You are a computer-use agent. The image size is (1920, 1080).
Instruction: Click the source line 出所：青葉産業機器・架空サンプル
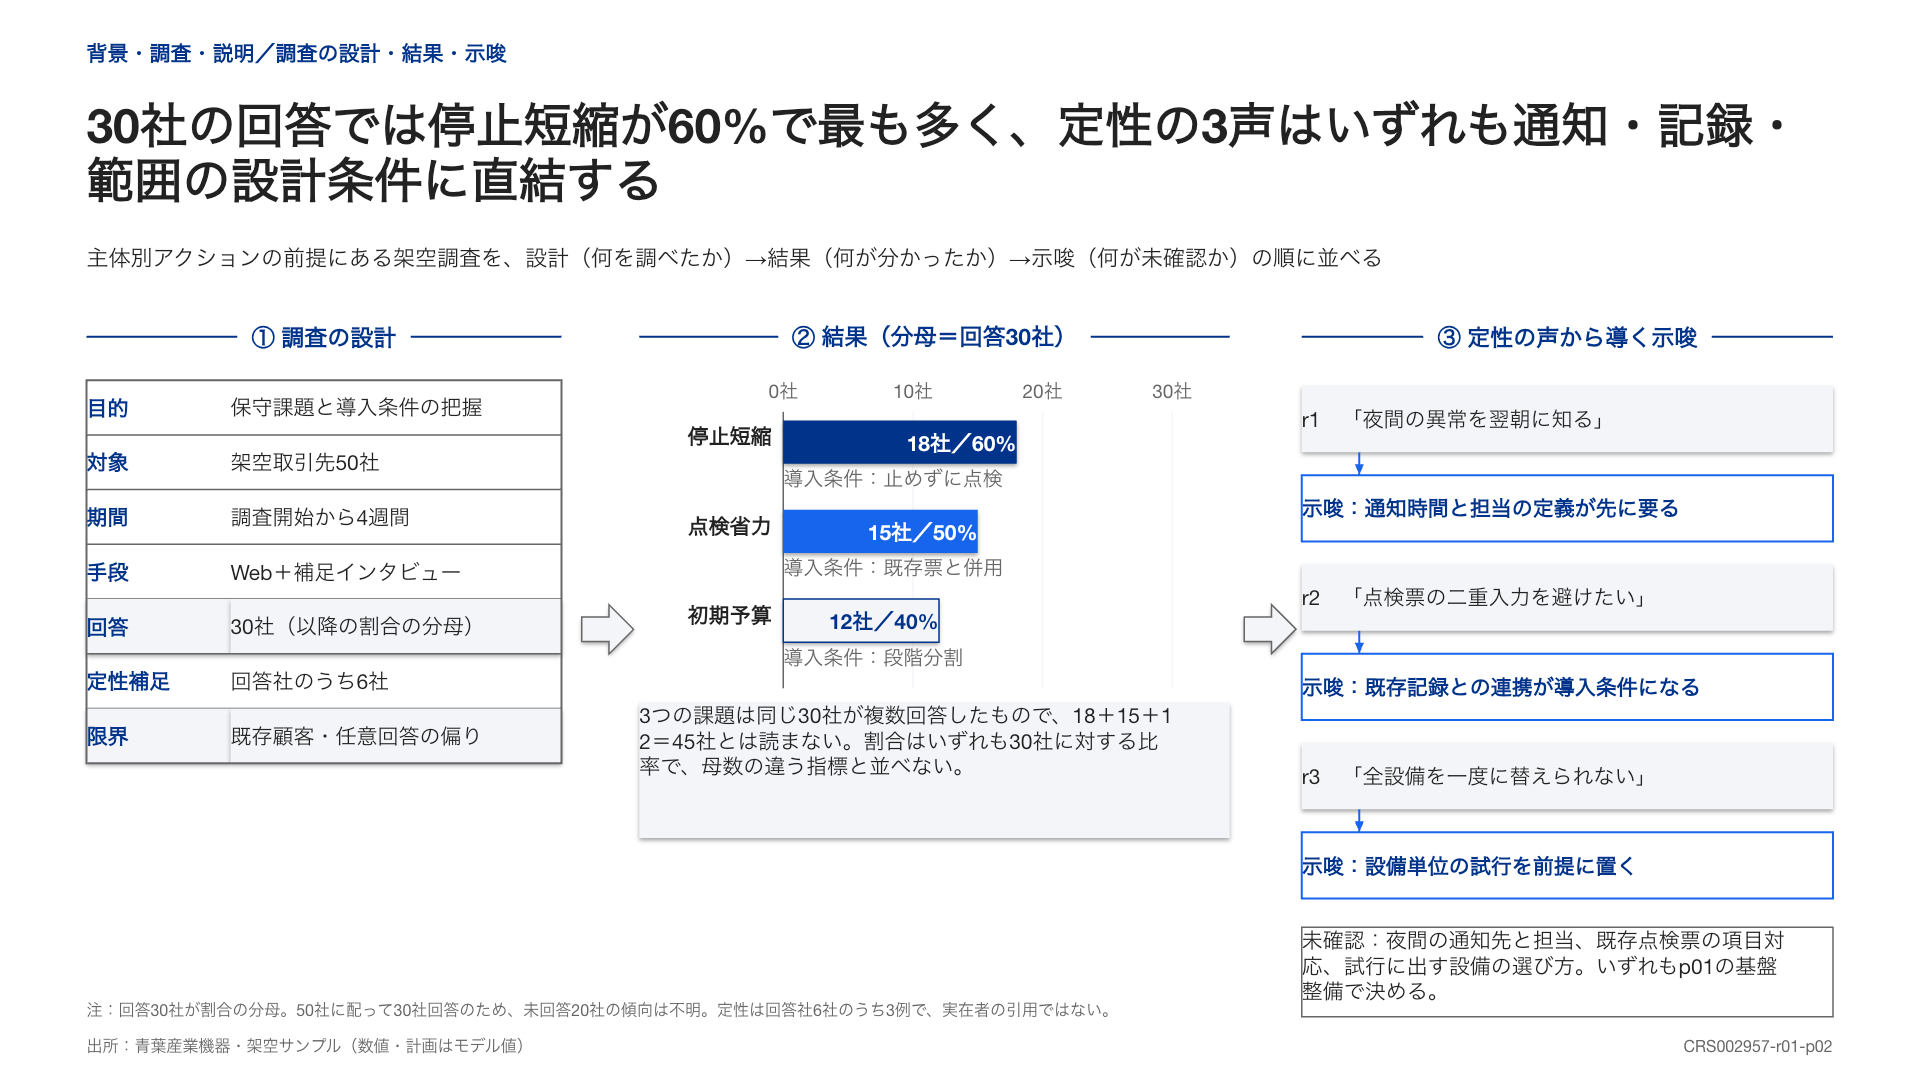coord(306,1046)
